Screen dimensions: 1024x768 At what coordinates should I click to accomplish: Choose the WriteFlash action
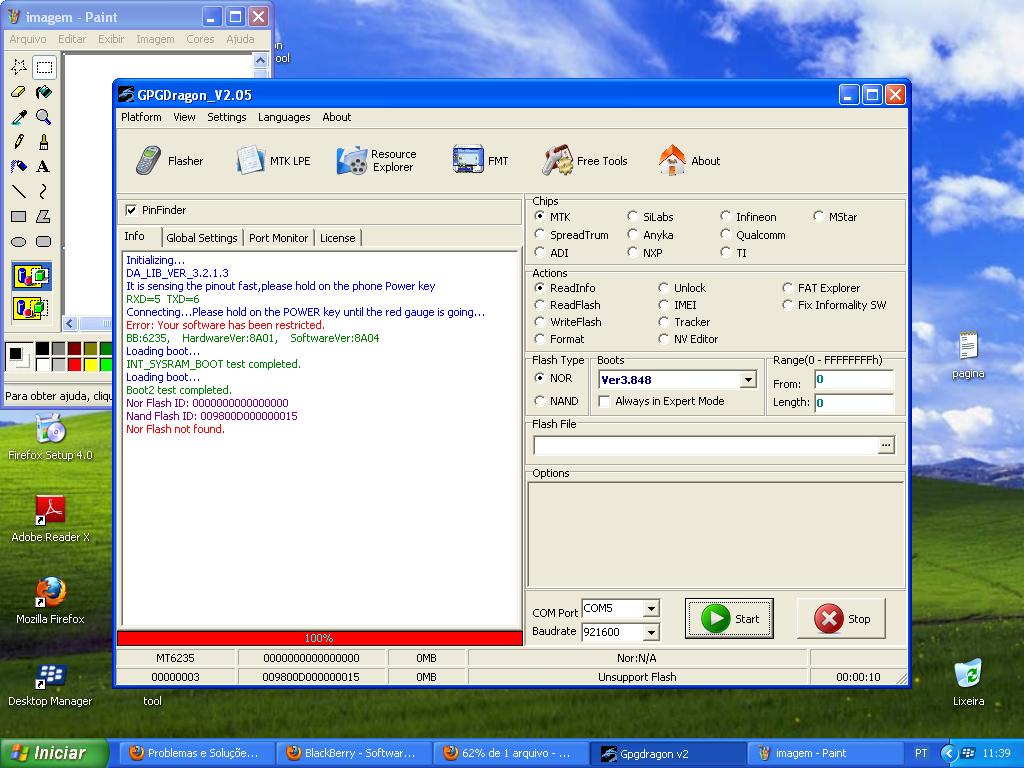539,322
